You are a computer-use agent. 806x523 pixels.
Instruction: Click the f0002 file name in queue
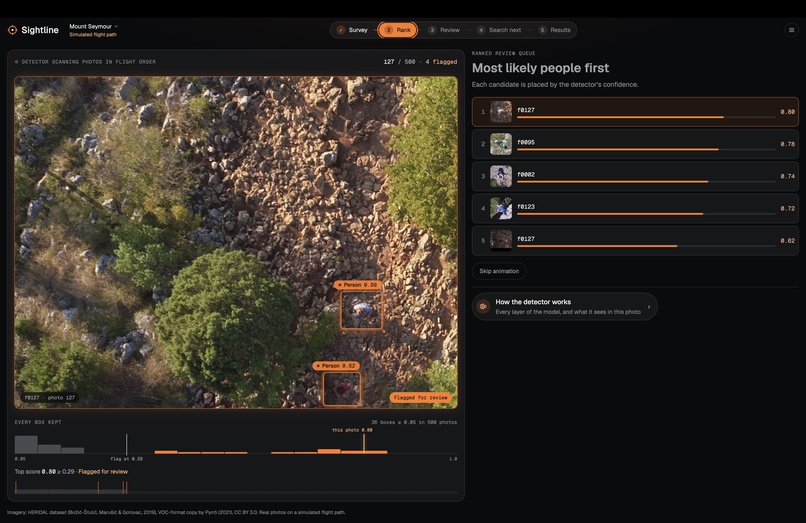[526, 174]
